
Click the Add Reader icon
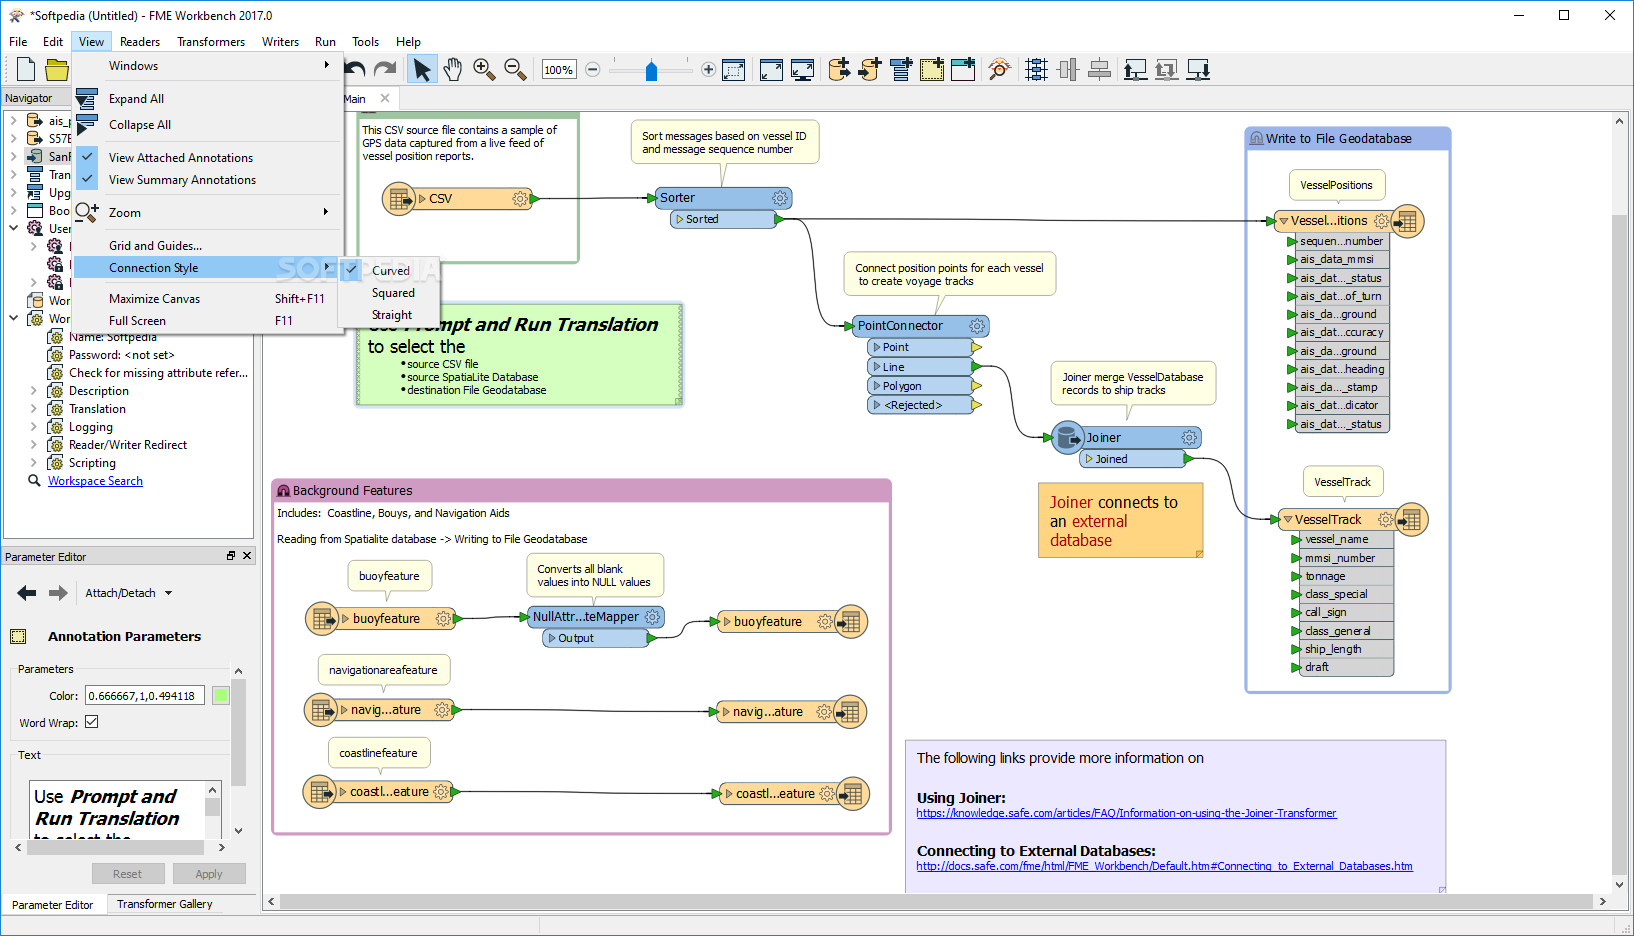pyautogui.click(x=839, y=69)
